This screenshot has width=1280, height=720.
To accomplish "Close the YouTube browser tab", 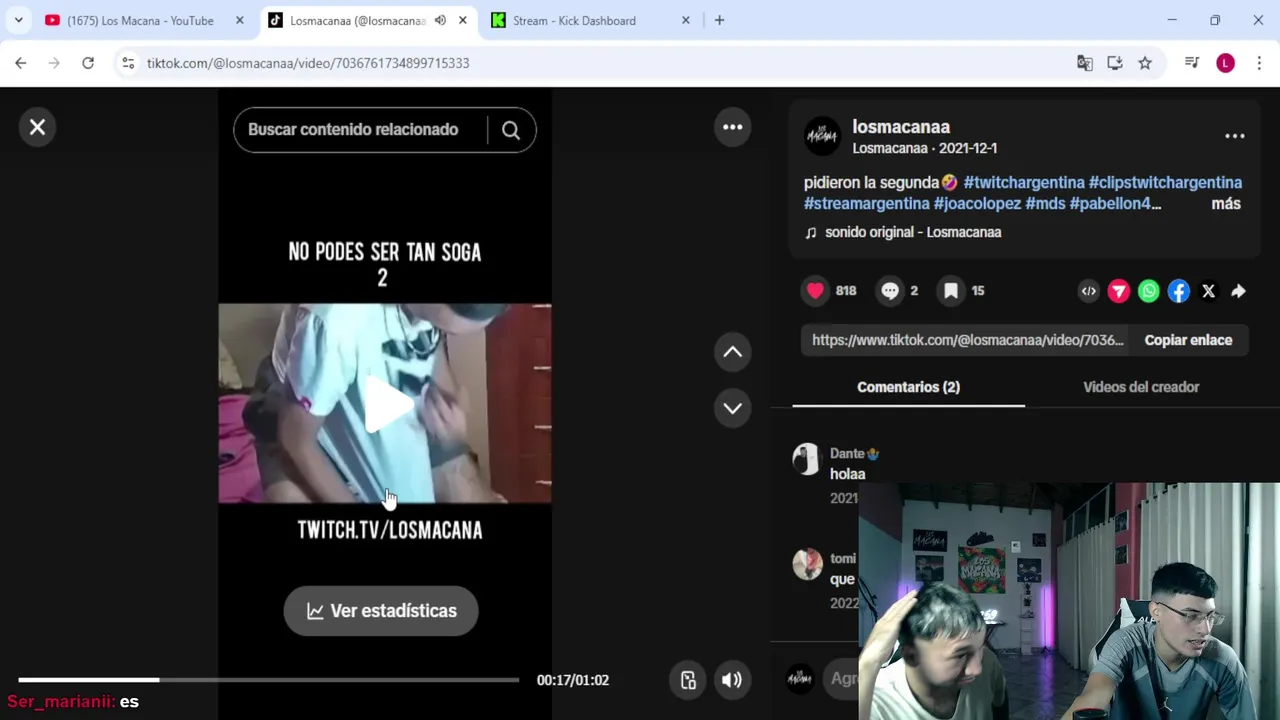I will (239, 20).
